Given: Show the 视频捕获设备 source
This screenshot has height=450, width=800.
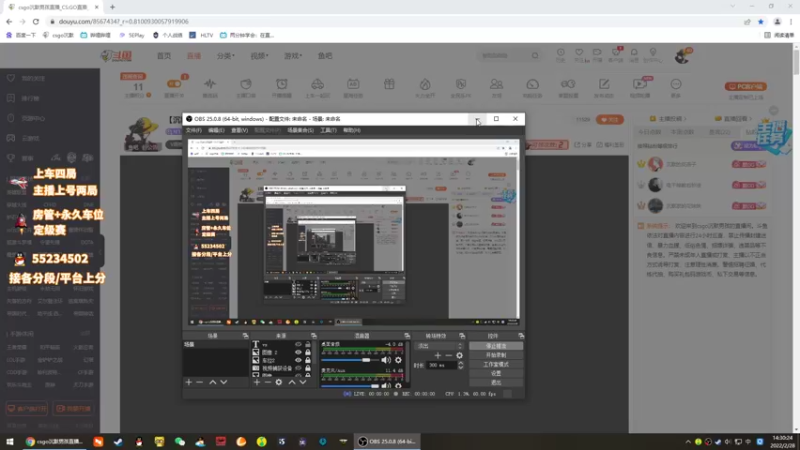Looking at the screenshot, I should 298,368.
